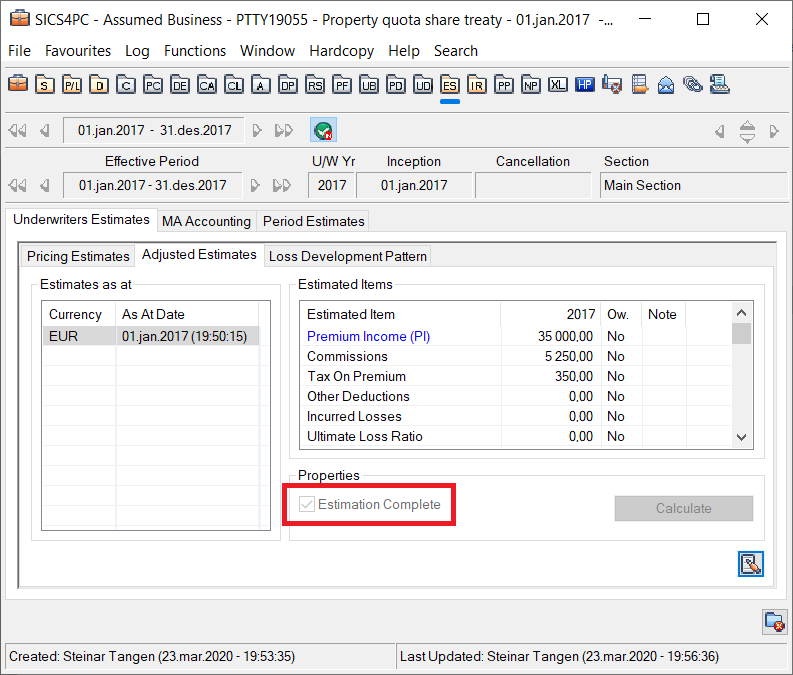Jump to first period in top navigator

coord(17,130)
